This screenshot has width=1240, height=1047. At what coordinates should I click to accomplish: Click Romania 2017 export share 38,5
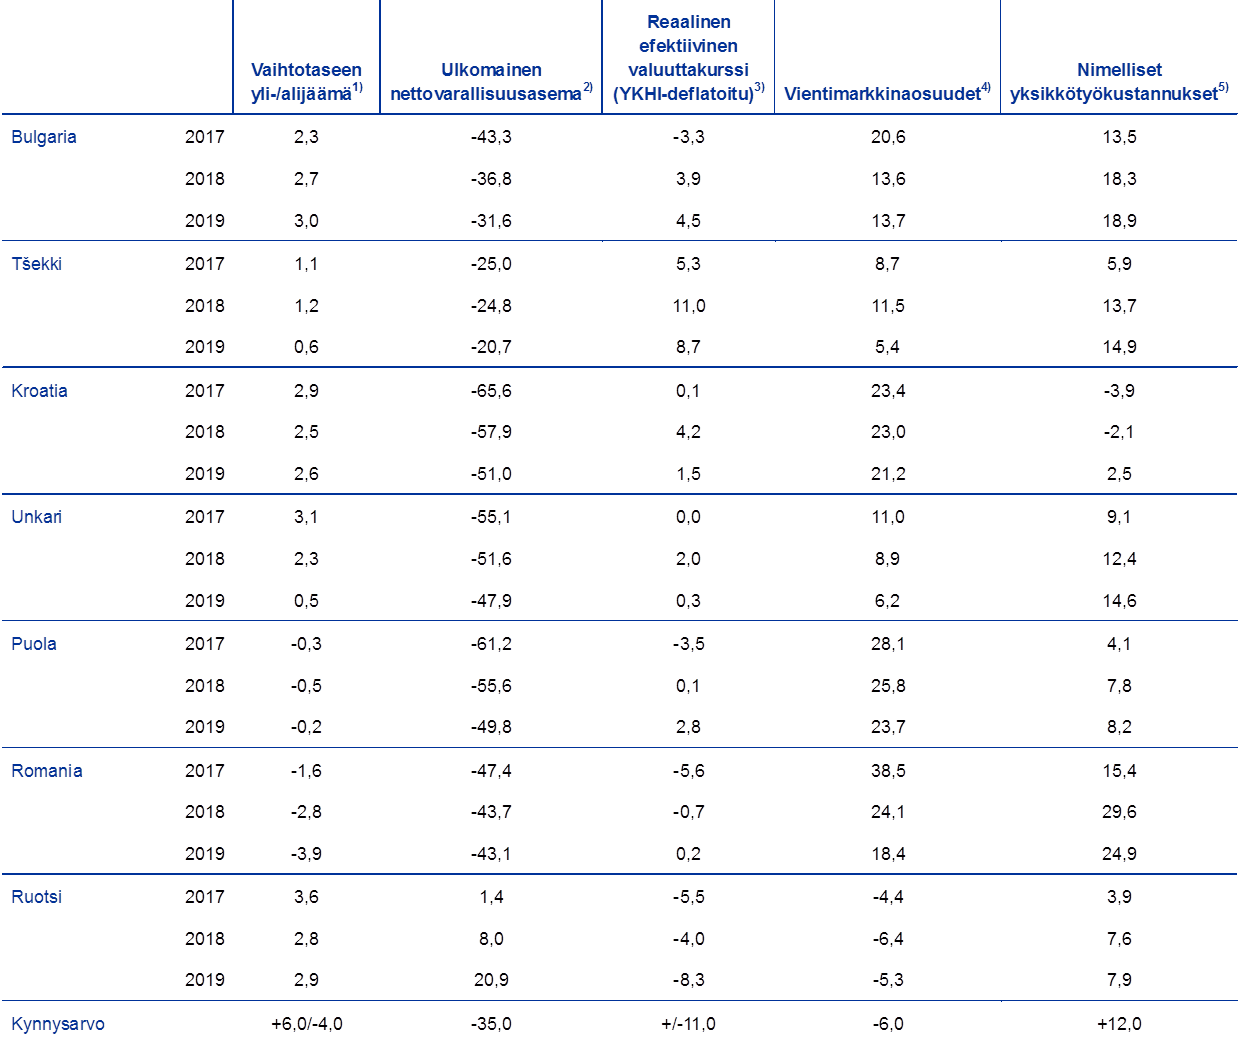(888, 771)
